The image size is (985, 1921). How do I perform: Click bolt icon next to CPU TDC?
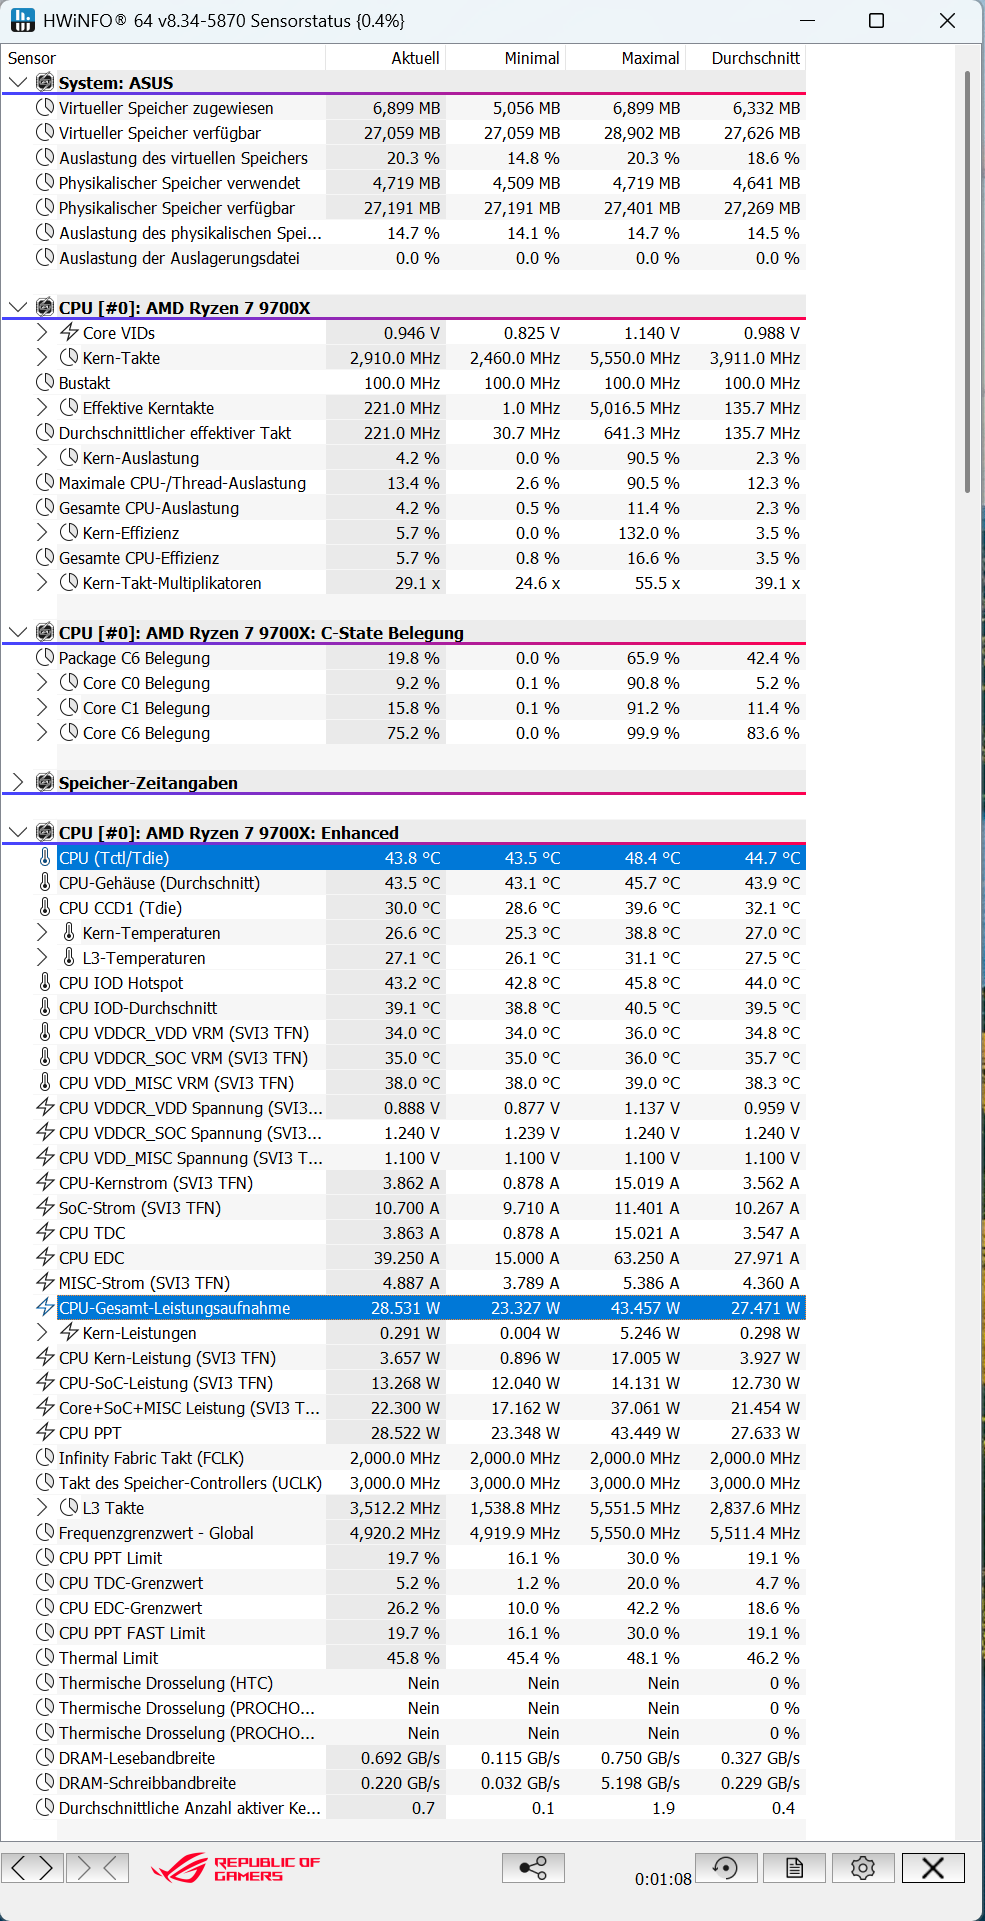click(45, 1232)
